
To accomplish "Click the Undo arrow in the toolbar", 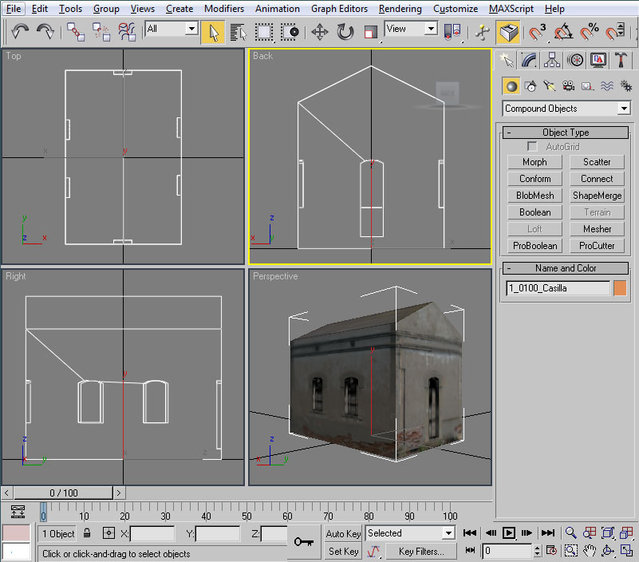I will click(x=21, y=31).
